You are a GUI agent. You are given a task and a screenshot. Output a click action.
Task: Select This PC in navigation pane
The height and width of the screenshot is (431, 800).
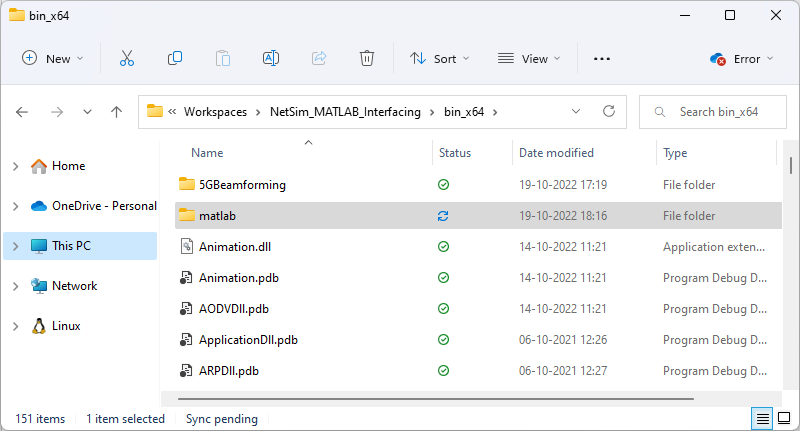(x=80, y=246)
